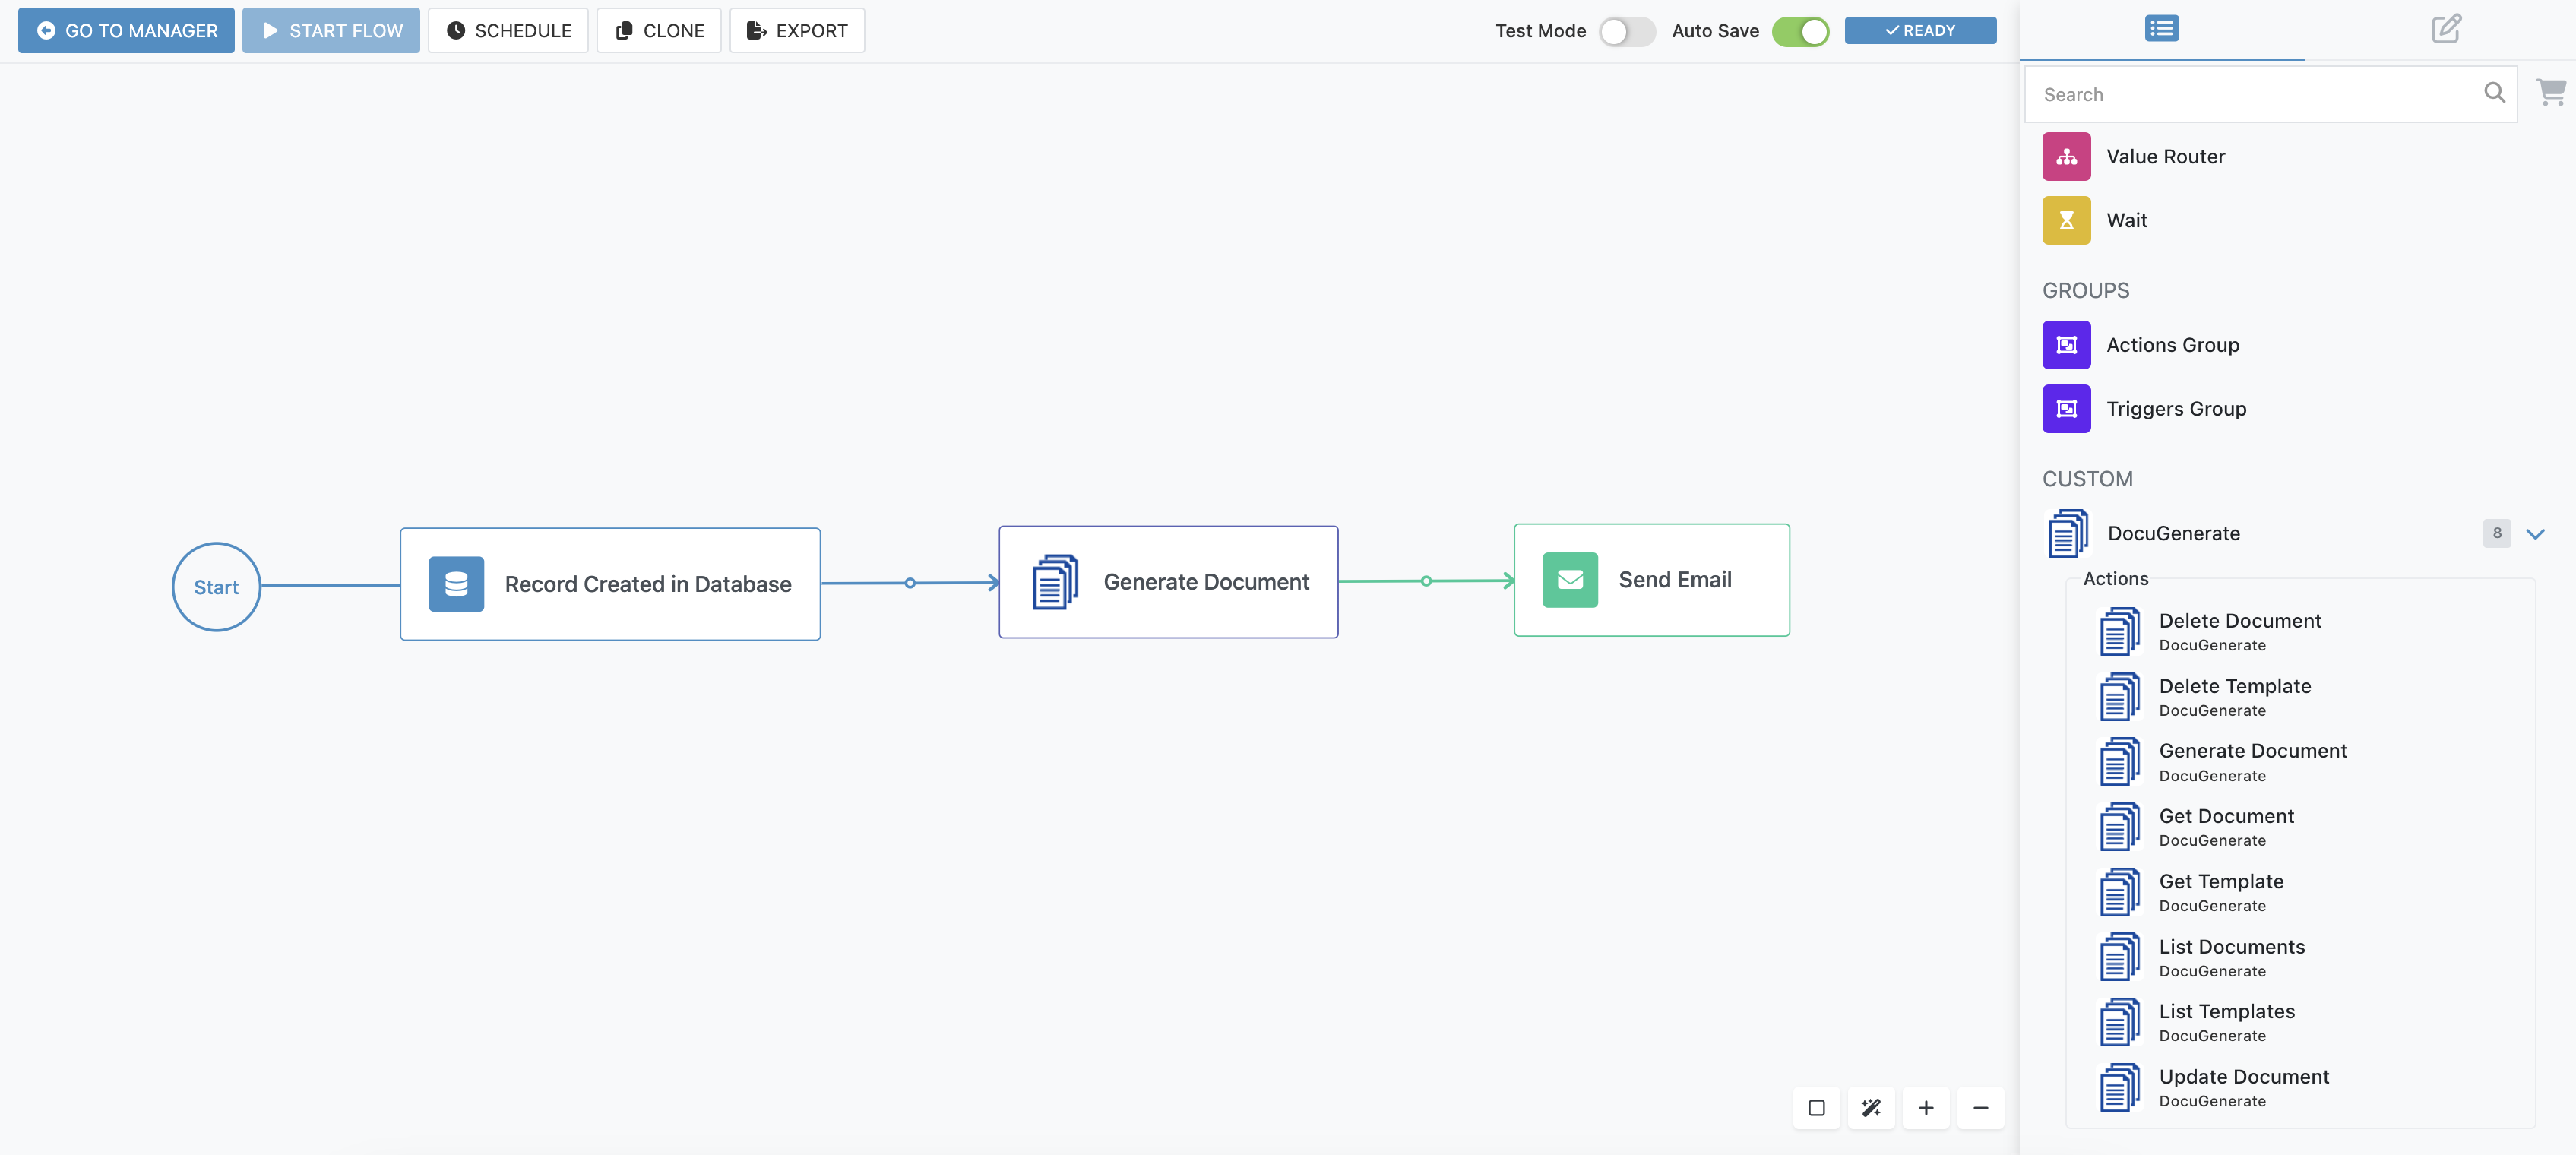Select the Wait hourglass icon
The image size is (2576, 1155).
pos(2066,220)
